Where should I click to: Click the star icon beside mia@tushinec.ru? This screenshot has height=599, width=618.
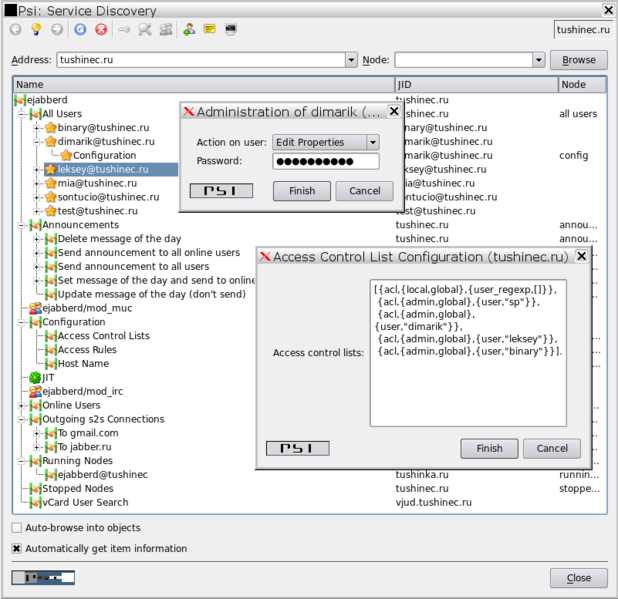point(50,183)
